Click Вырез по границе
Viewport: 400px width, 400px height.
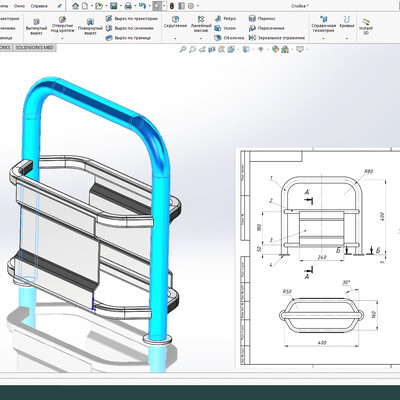point(128,38)
